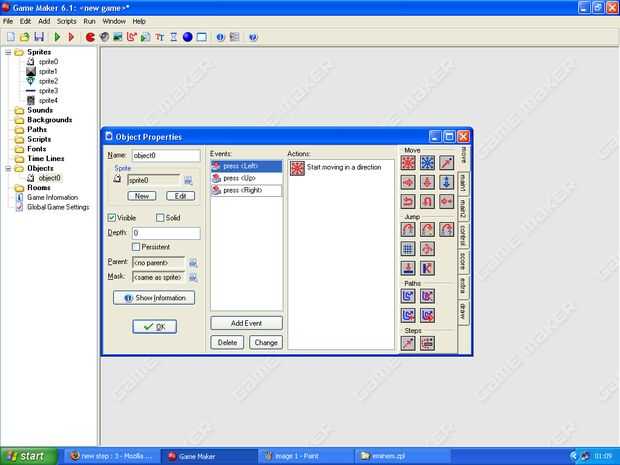Screen dimensions: 620x465
Task: Open the Parent object chooser menu
Action: click(x=193, y=263)
